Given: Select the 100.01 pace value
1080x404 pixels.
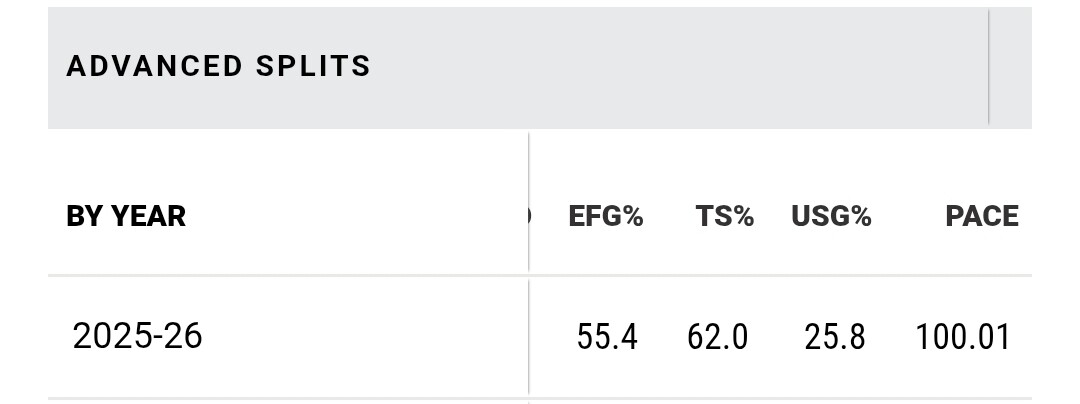Looking at the screenshot, I should (x=962, y=337).
